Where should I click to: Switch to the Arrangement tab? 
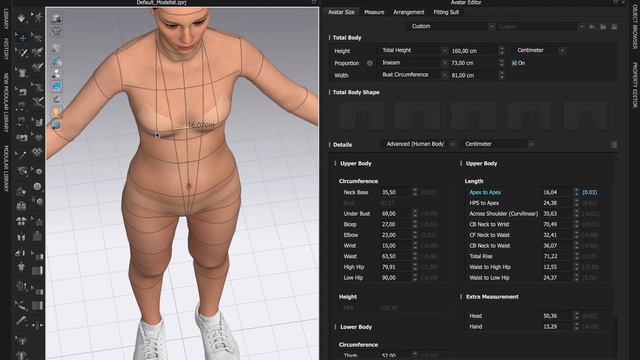pyautogui.click(x=409, y=12)
